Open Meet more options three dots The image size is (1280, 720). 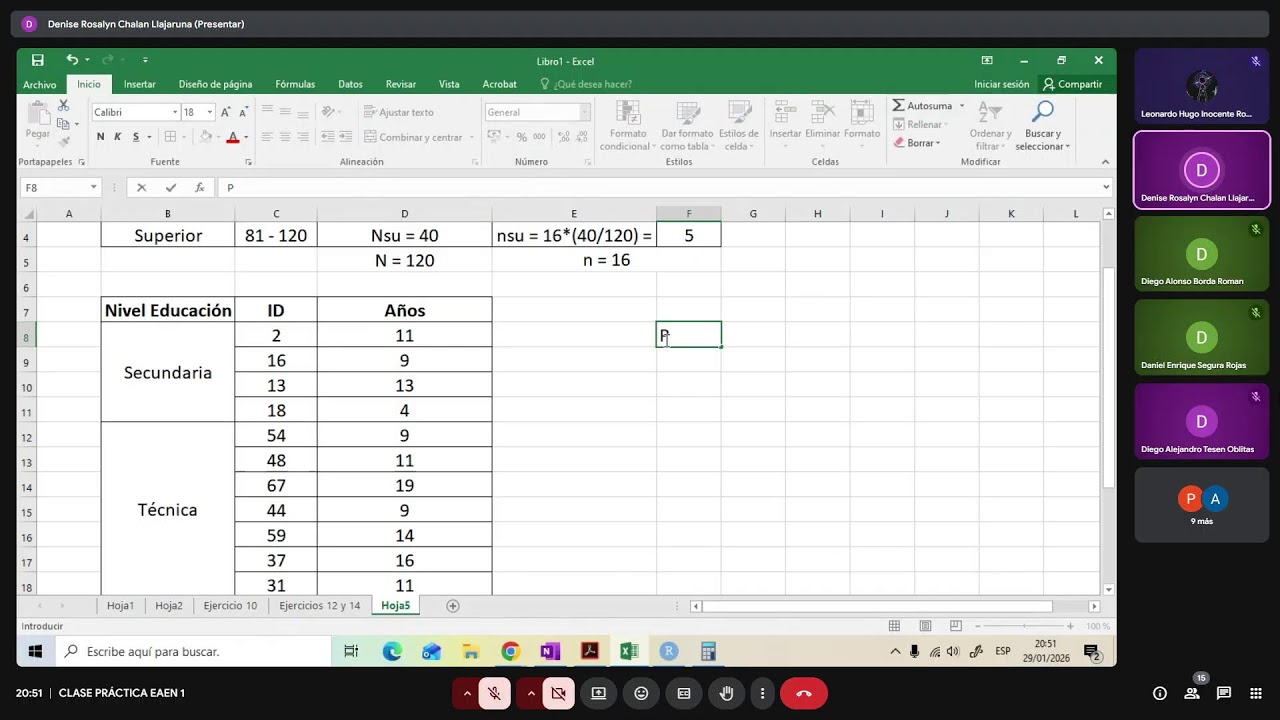pyautogui.click(x=763, y=693)
